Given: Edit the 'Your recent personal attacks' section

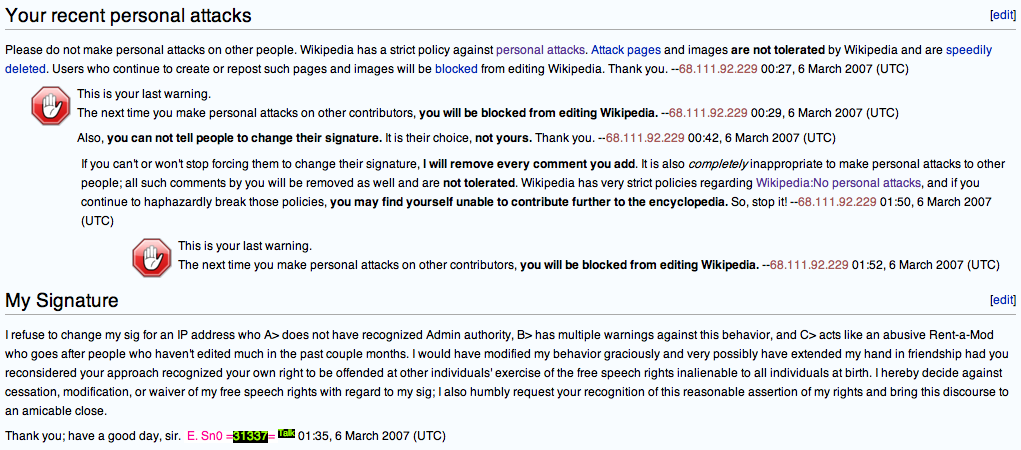Looking at the screenshot, I should click(x=1001, y=15).
